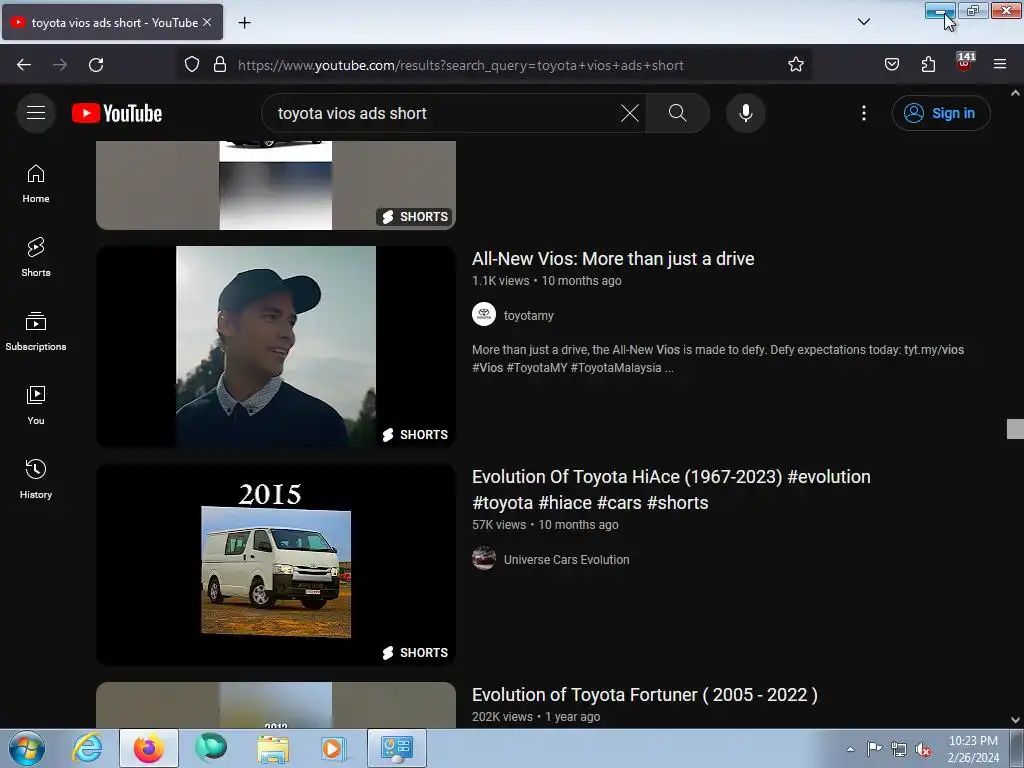1024x768 pixels.
Task: Reload the current page
Action: [96, 65]
